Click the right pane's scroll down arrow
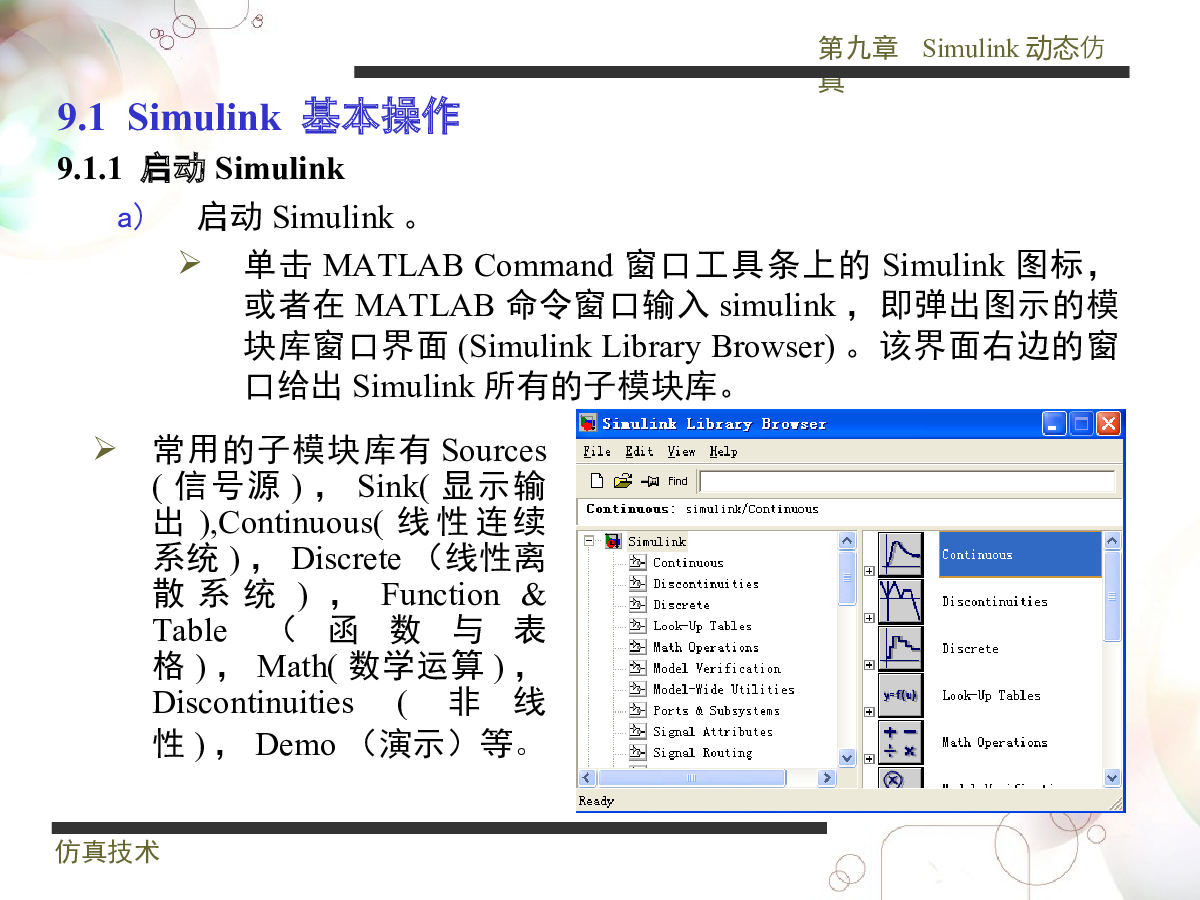 [1113, 777]
